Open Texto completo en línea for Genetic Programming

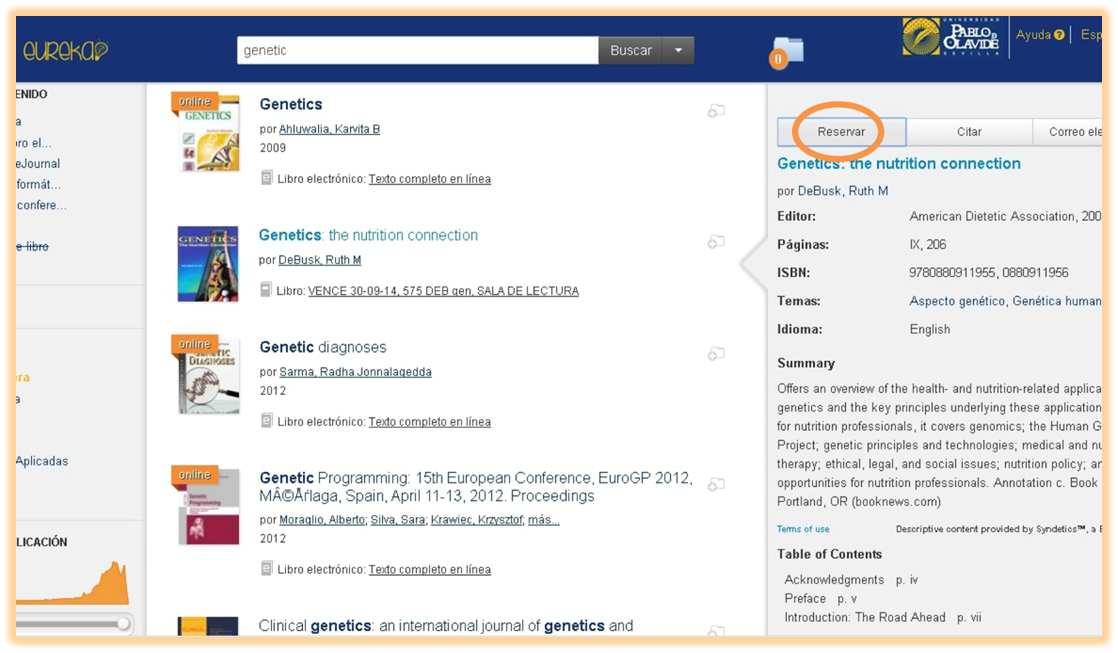tap(429, 570)
